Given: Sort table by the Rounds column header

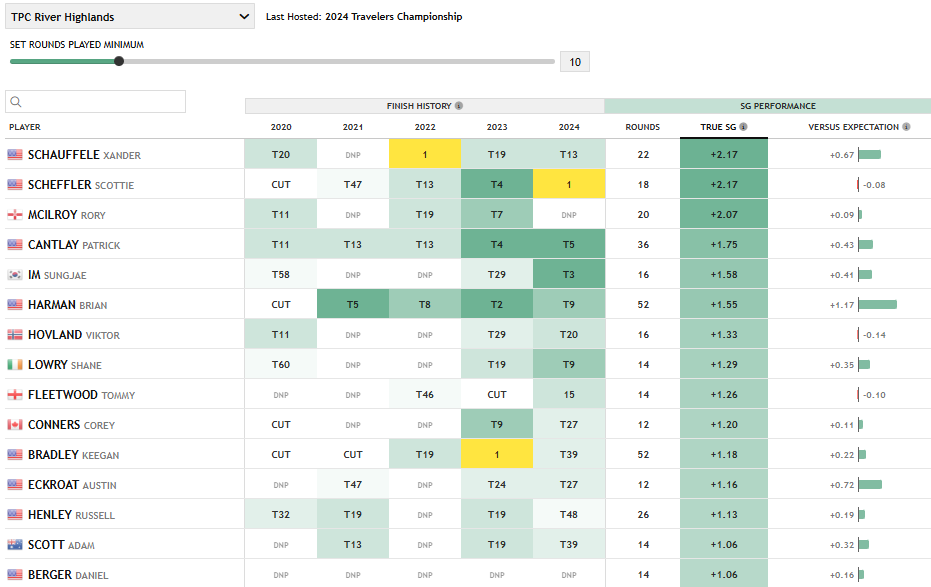Looking at the screenshot, I should coord(642,127).
